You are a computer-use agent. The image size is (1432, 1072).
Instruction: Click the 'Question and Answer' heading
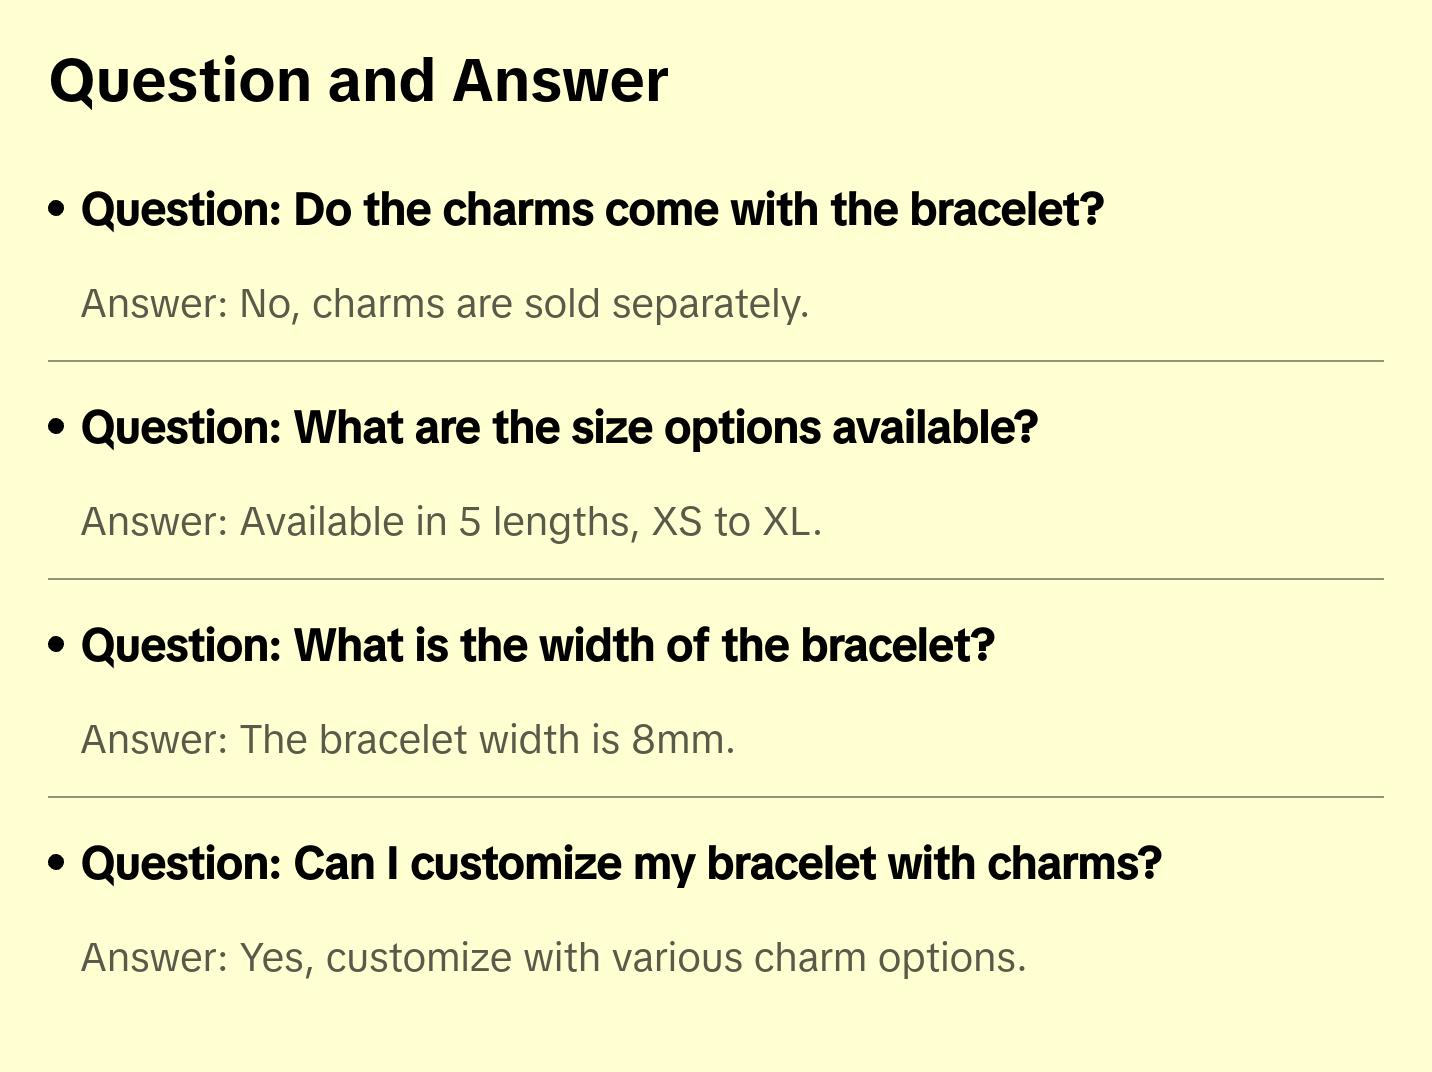coord(358,81)
